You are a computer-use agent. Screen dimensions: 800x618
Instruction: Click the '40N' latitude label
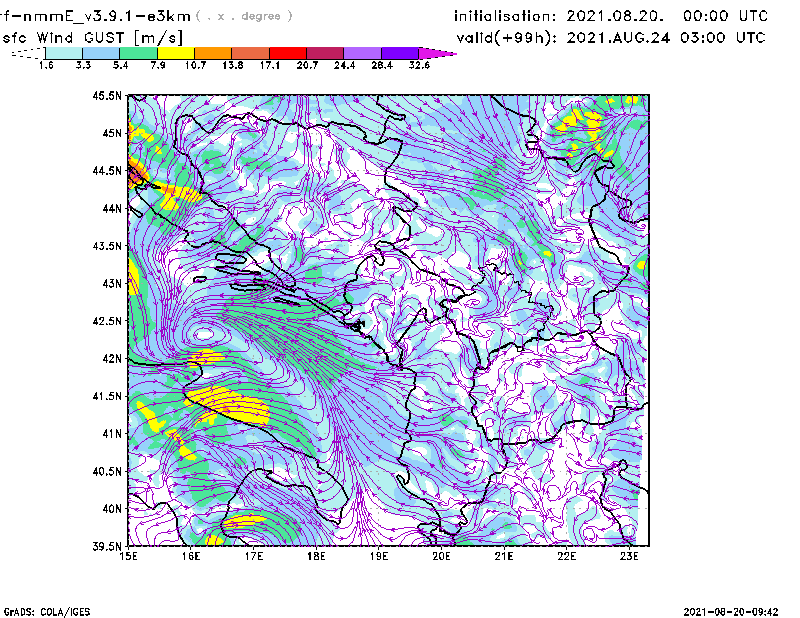click(112, 509)
